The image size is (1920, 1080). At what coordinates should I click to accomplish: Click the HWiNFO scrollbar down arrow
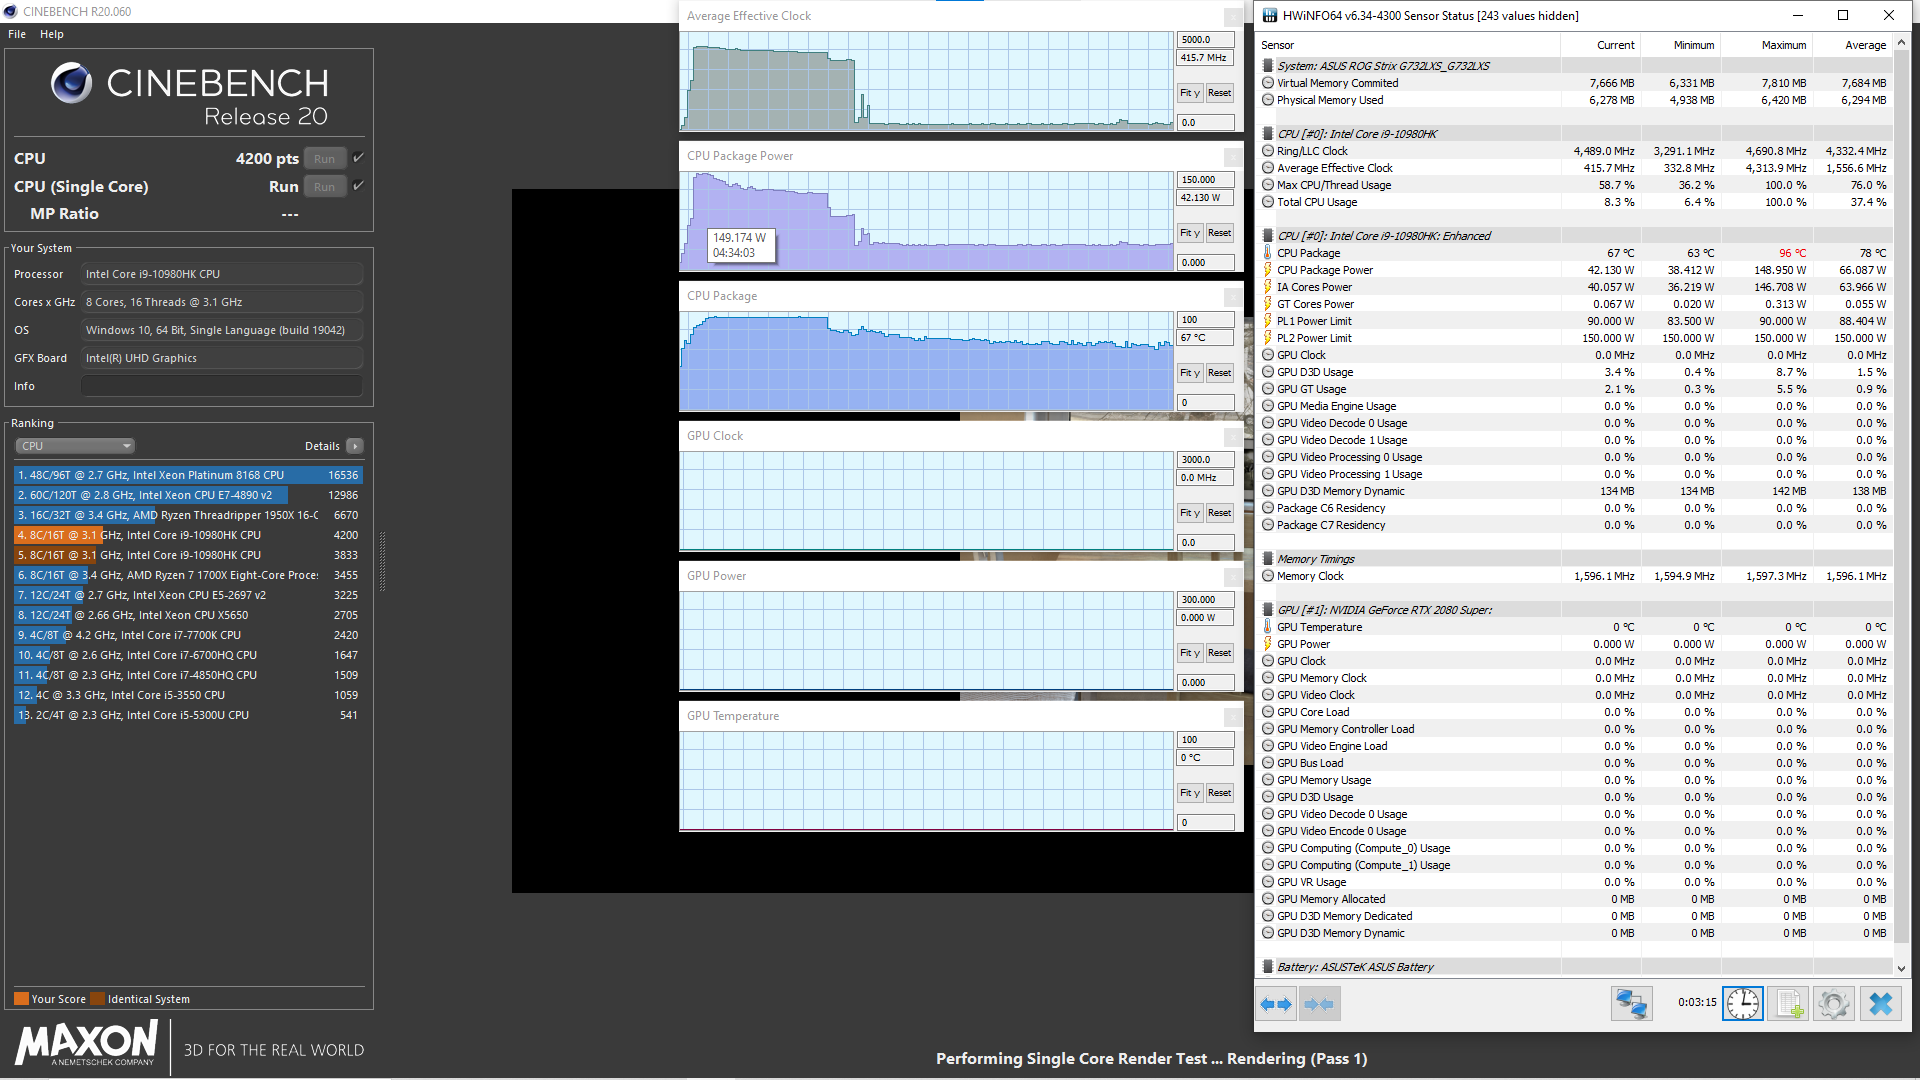click(x=1901, y=968)
